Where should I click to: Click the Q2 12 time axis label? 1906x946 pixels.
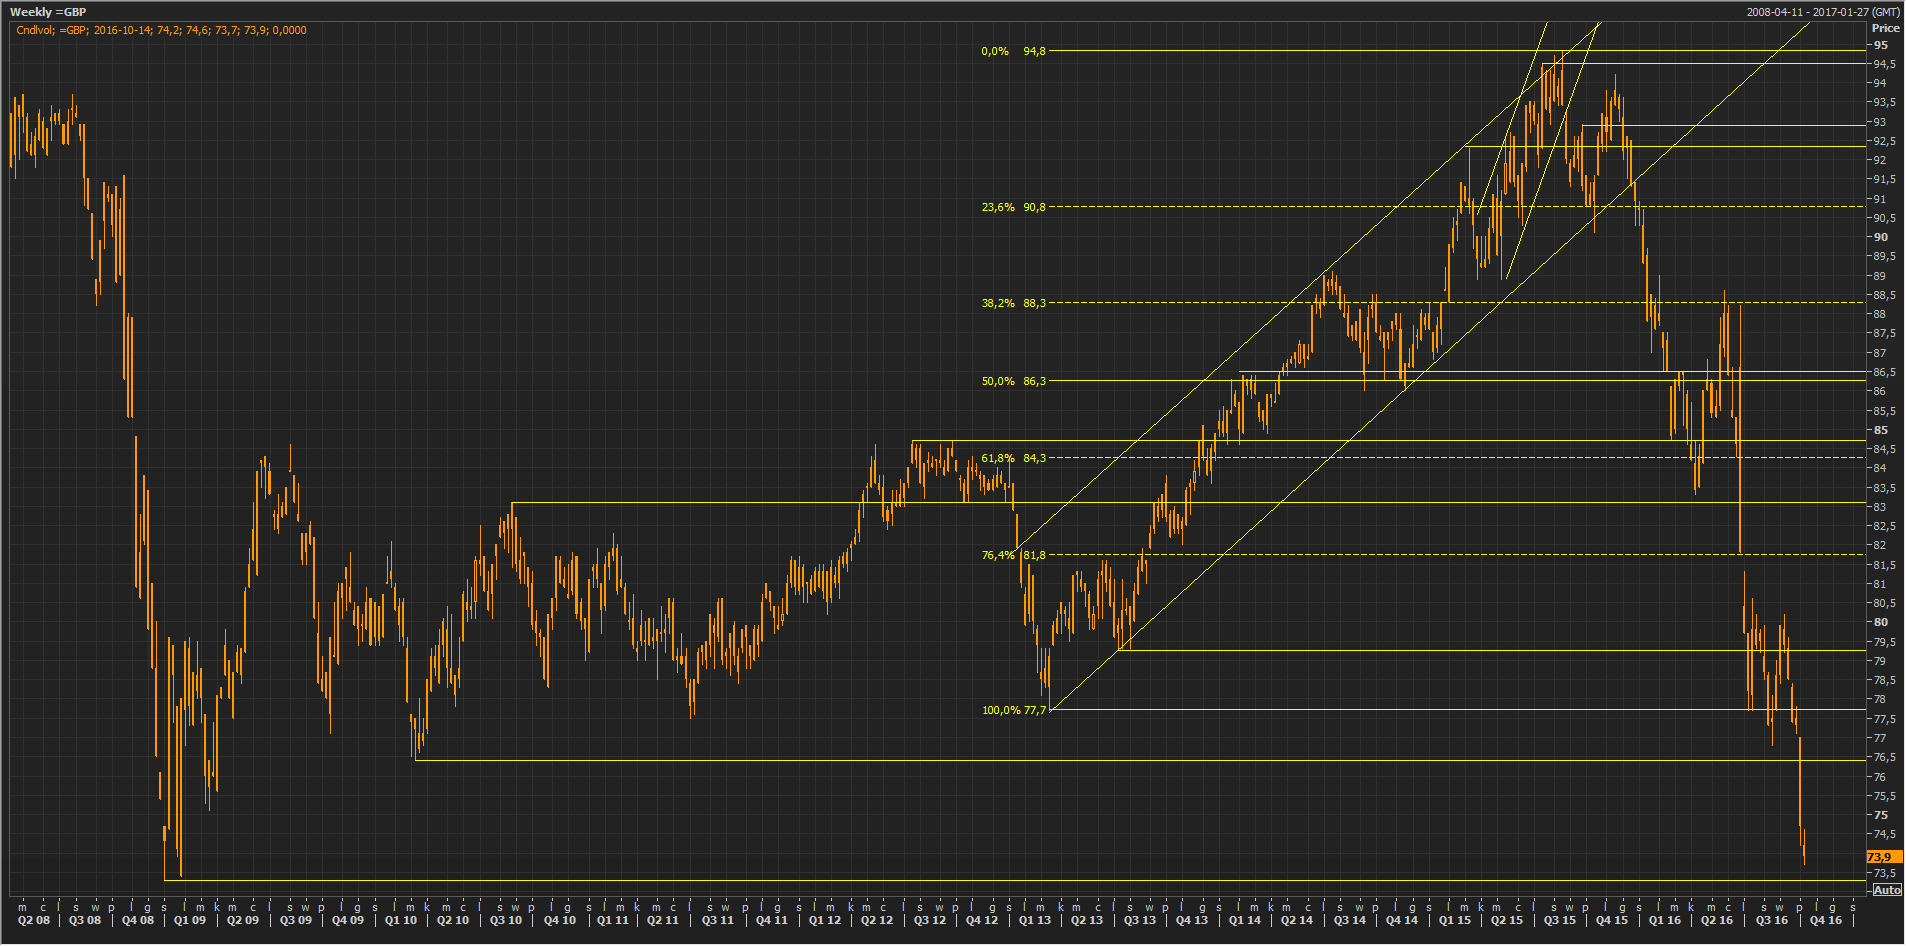point(876,920)
